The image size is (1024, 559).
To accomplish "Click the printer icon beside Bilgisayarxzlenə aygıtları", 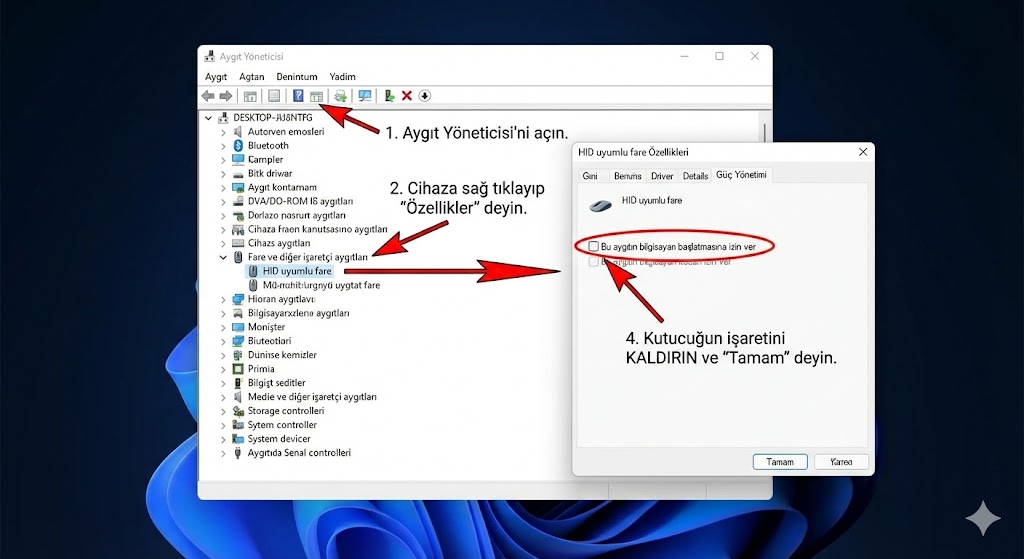I will (238, 313).
